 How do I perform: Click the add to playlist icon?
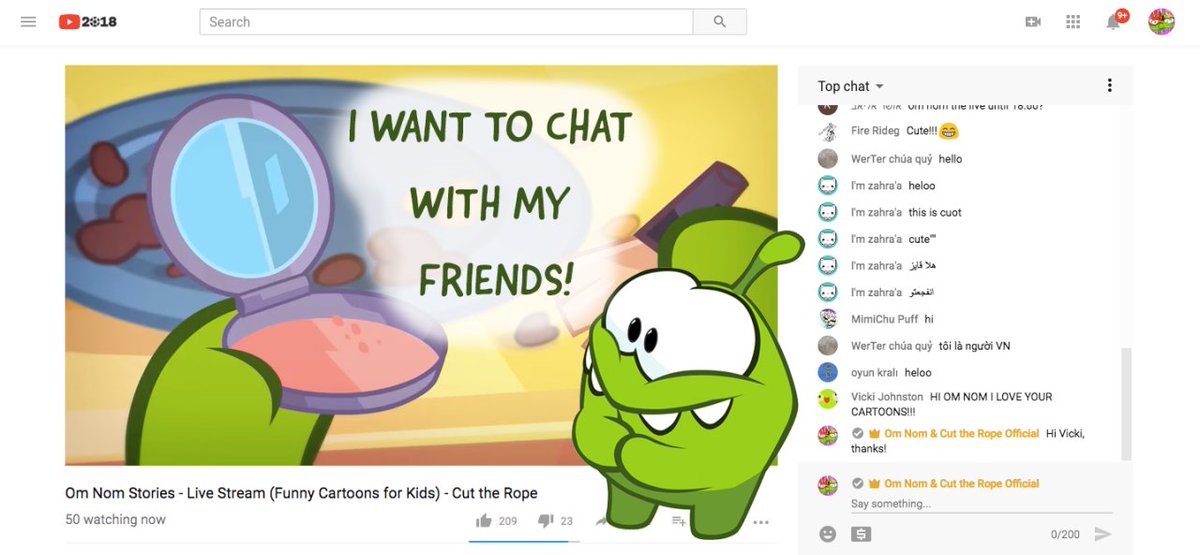(678, 521)
